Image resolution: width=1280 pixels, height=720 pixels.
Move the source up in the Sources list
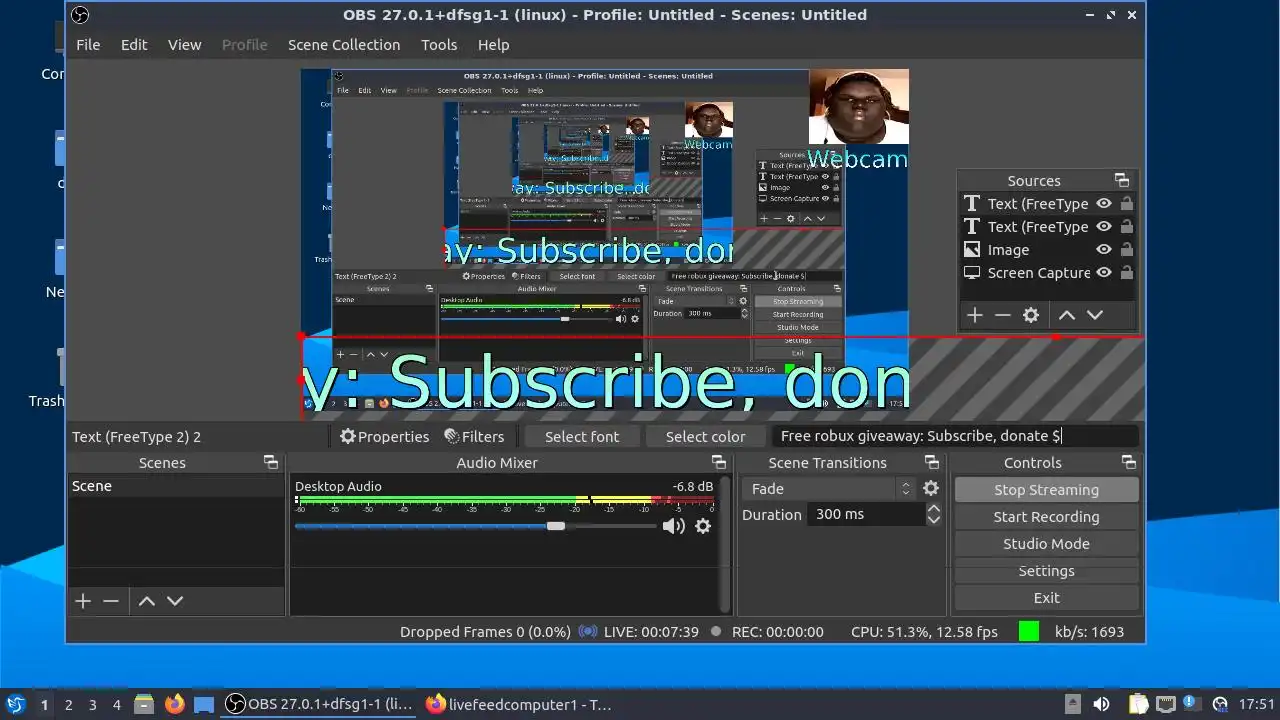tap(1067, 315)
